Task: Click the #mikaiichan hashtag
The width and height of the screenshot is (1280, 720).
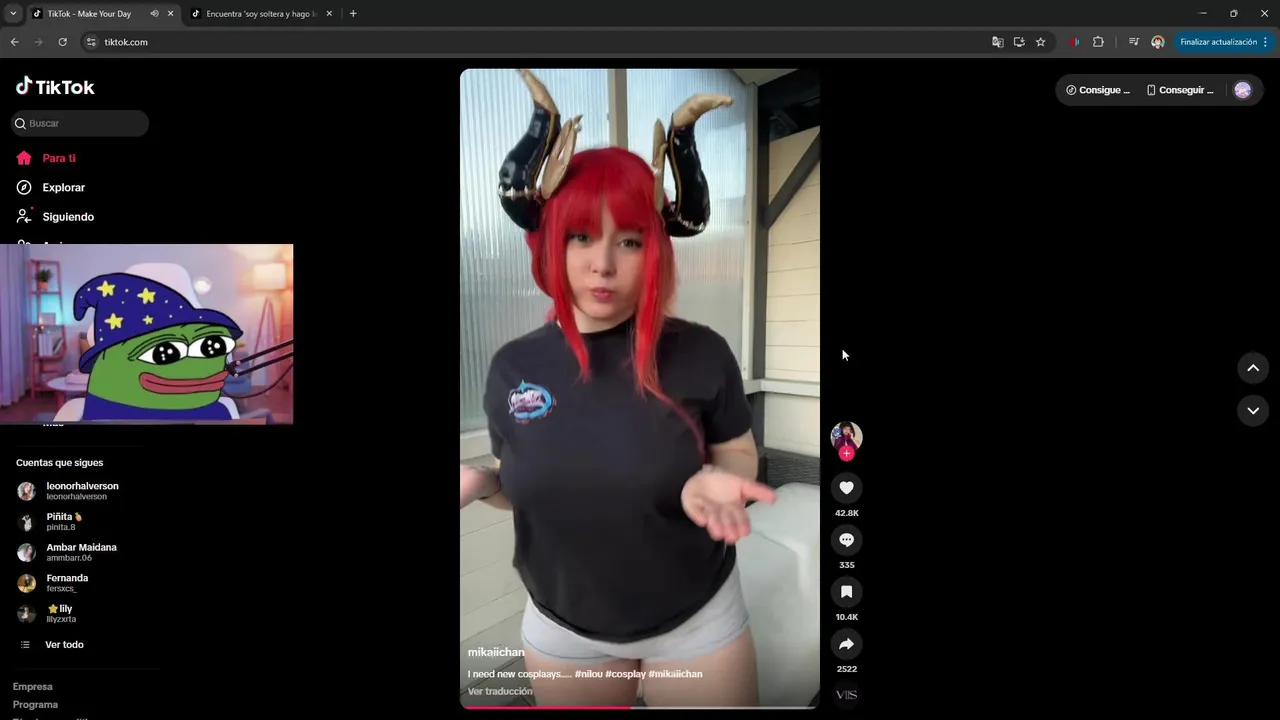Action: tap(675, 674)
